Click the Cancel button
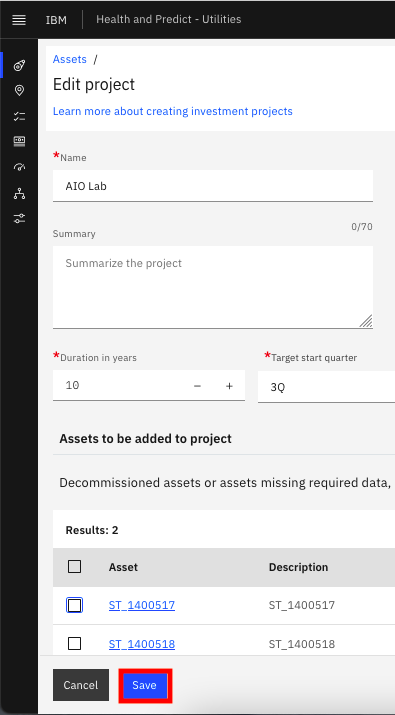 [81, 685]
